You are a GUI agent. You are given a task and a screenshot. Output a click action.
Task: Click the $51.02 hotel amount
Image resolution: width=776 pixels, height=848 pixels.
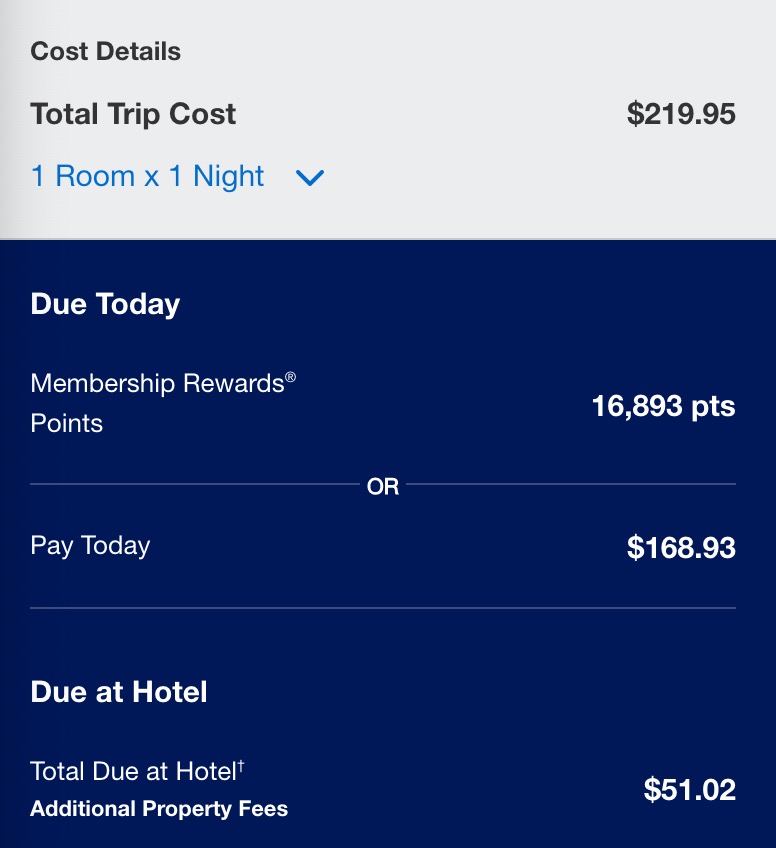click(x=689, y=790)
